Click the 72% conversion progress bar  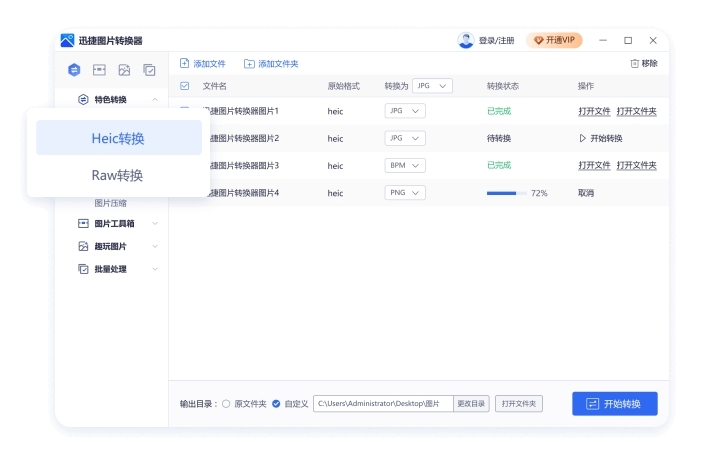(506, 193)
